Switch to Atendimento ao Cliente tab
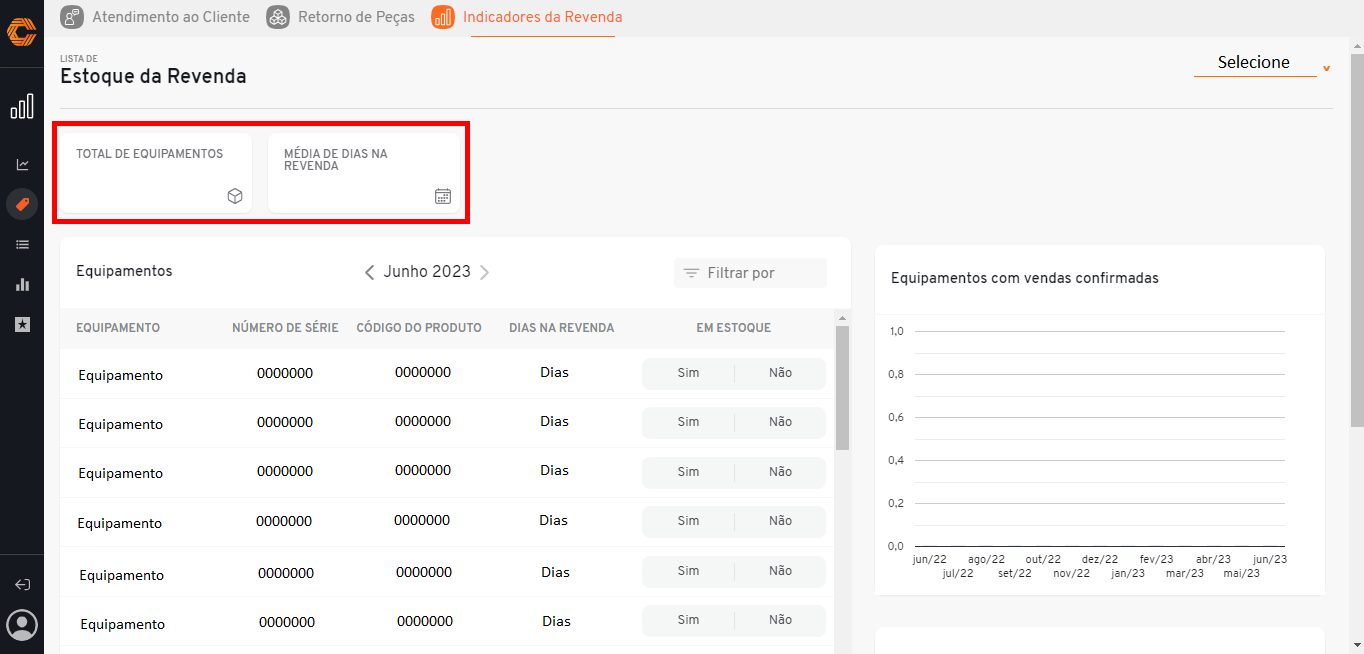The width and height of the screenshot is (1364, 654). [x=155, y=17]
